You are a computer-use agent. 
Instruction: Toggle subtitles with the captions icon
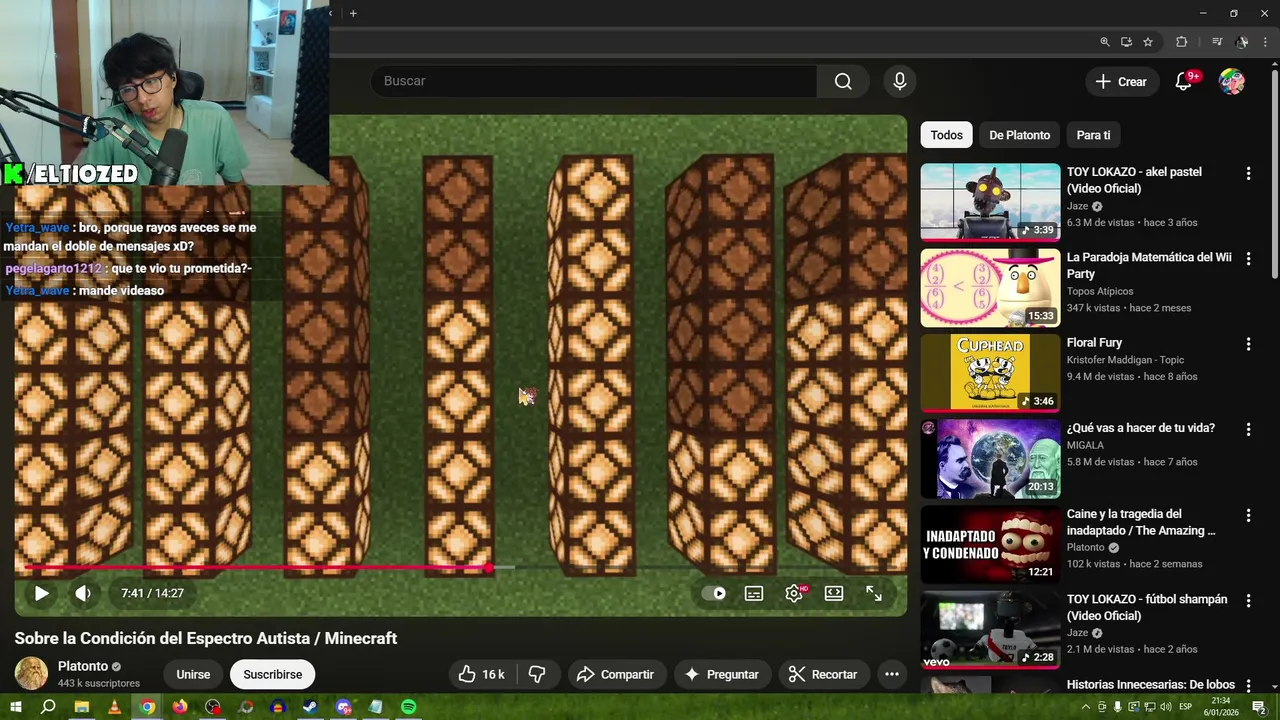click(754, 593)
